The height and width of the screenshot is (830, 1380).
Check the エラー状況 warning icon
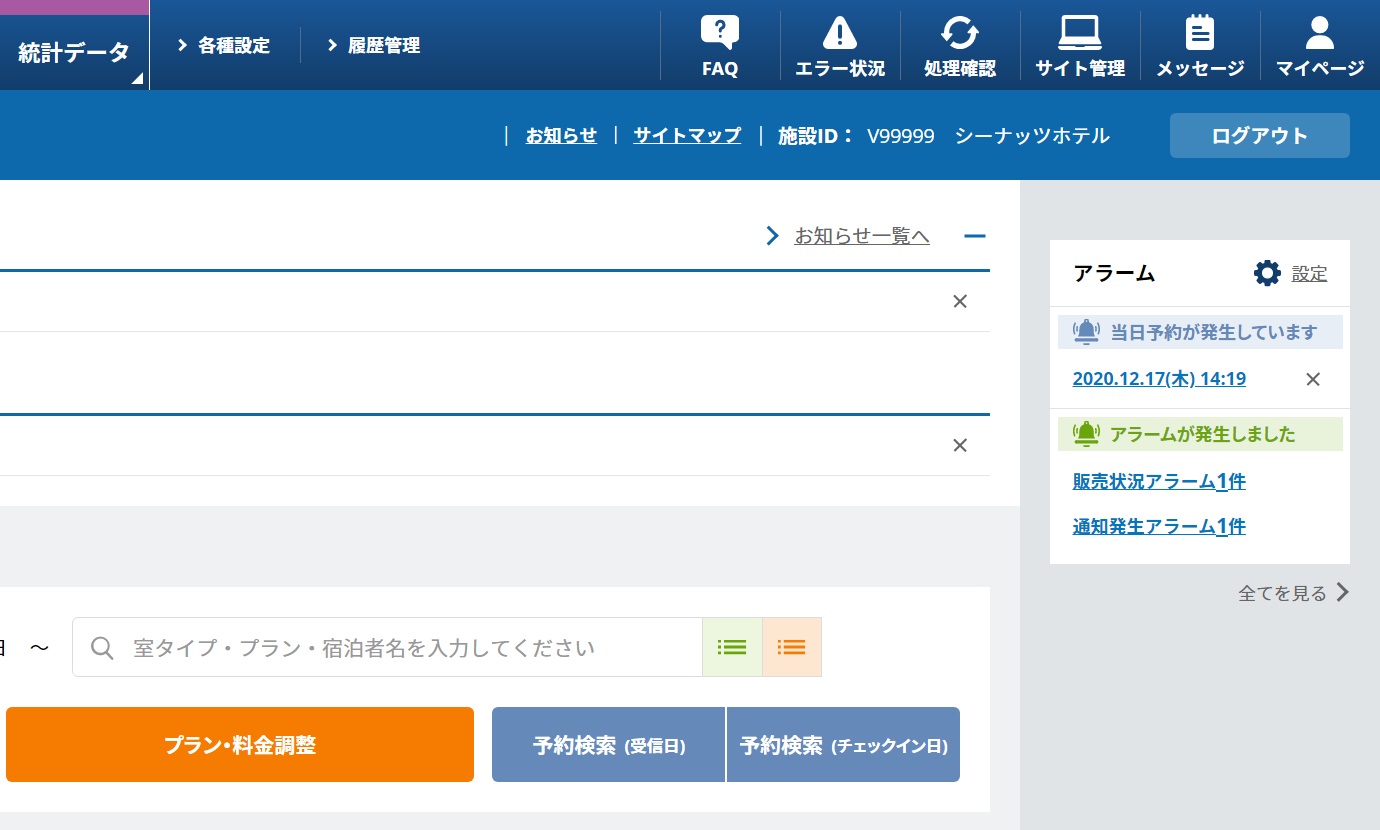[840, 34]
